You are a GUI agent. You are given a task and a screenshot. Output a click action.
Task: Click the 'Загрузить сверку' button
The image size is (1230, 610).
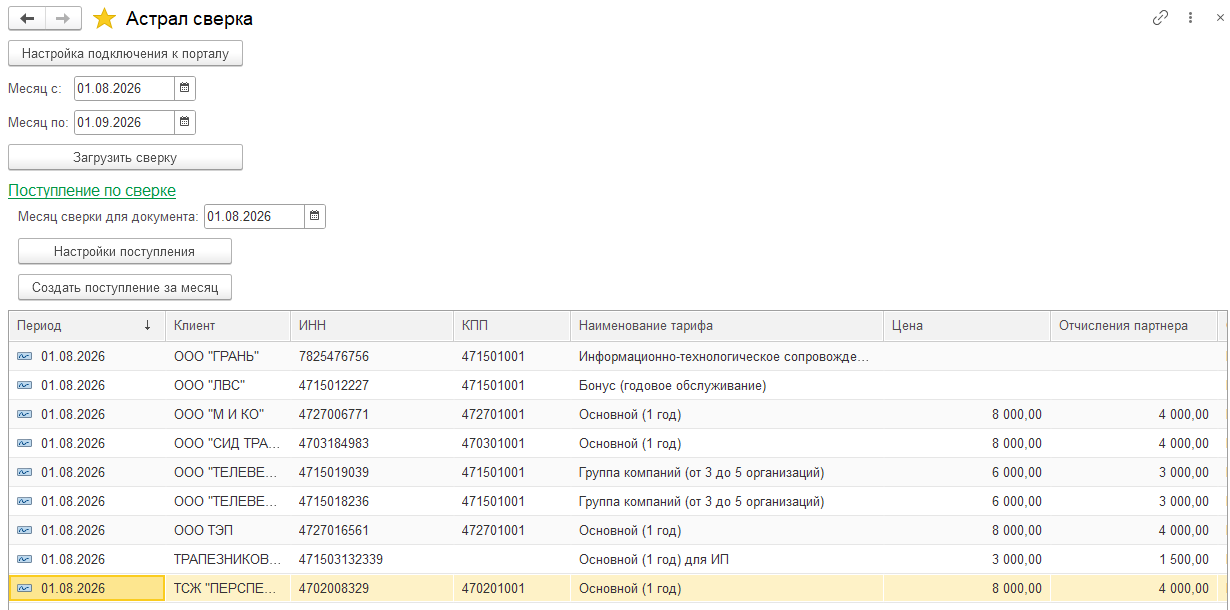click(126, 157)
